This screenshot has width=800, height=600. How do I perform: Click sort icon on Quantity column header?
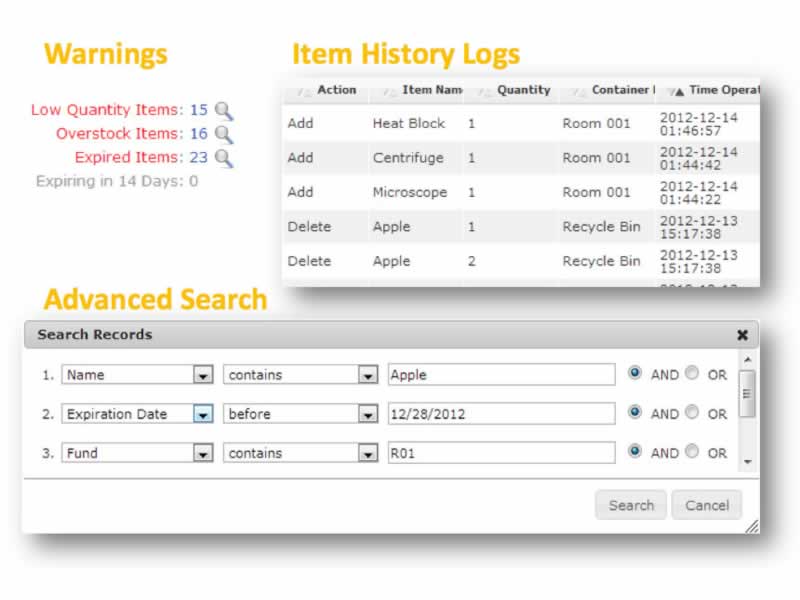pos(482,91)
